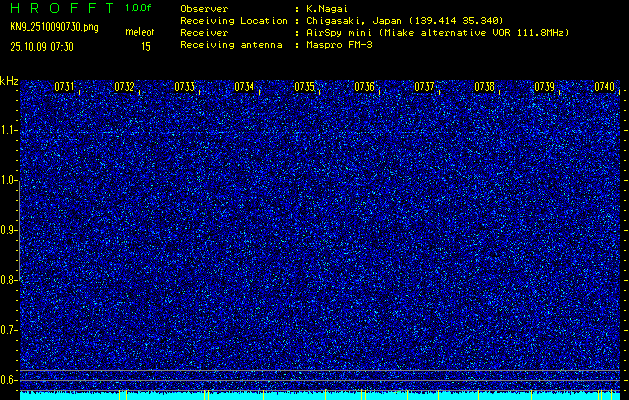629x400 pixels.
Task: Click the 0733 time label
Action: point(184,87)
